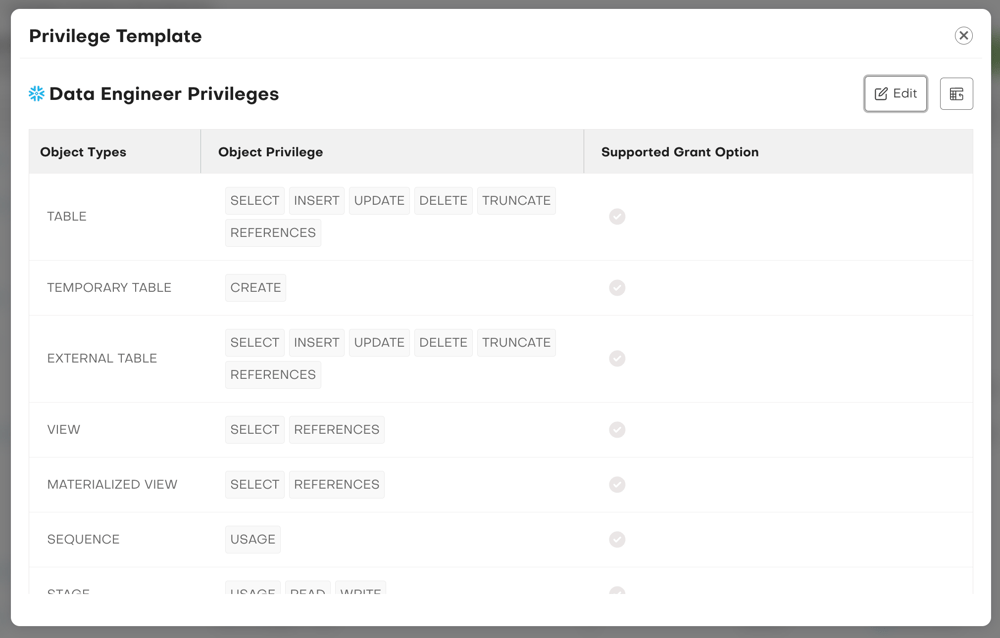The width and height of the screenshot is (1000, 638).
Task: Toggle grant option check for MATERIALIZED VIEW
Action: click(617, 485)
